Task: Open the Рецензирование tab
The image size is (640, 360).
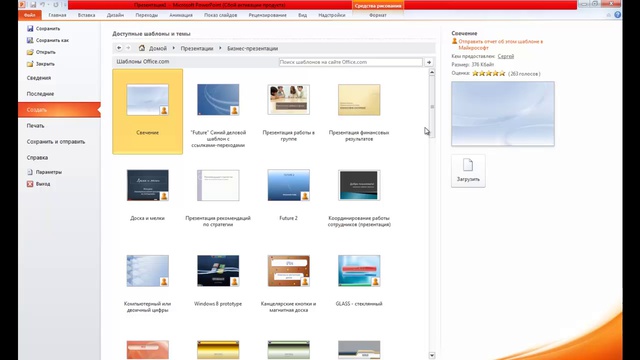Action: click(x=267, y=15)
